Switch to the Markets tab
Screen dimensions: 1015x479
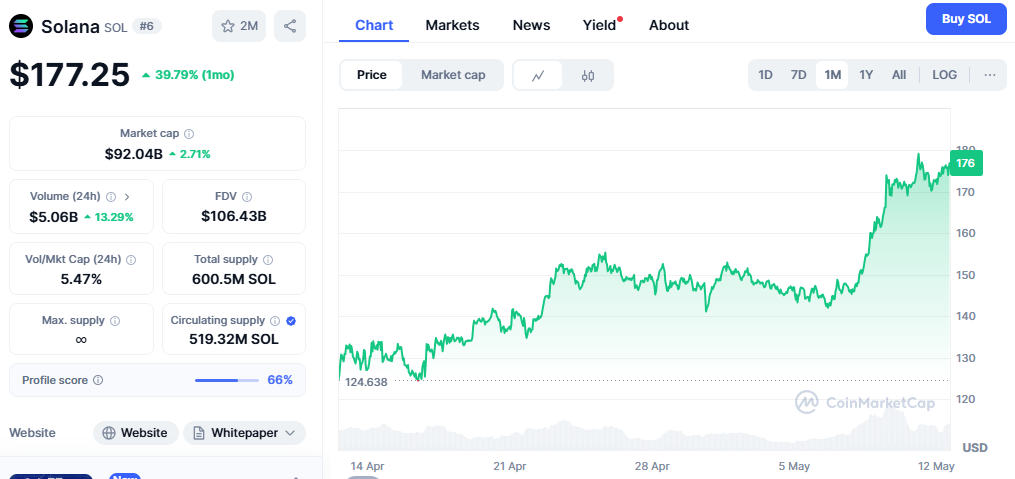452,25
